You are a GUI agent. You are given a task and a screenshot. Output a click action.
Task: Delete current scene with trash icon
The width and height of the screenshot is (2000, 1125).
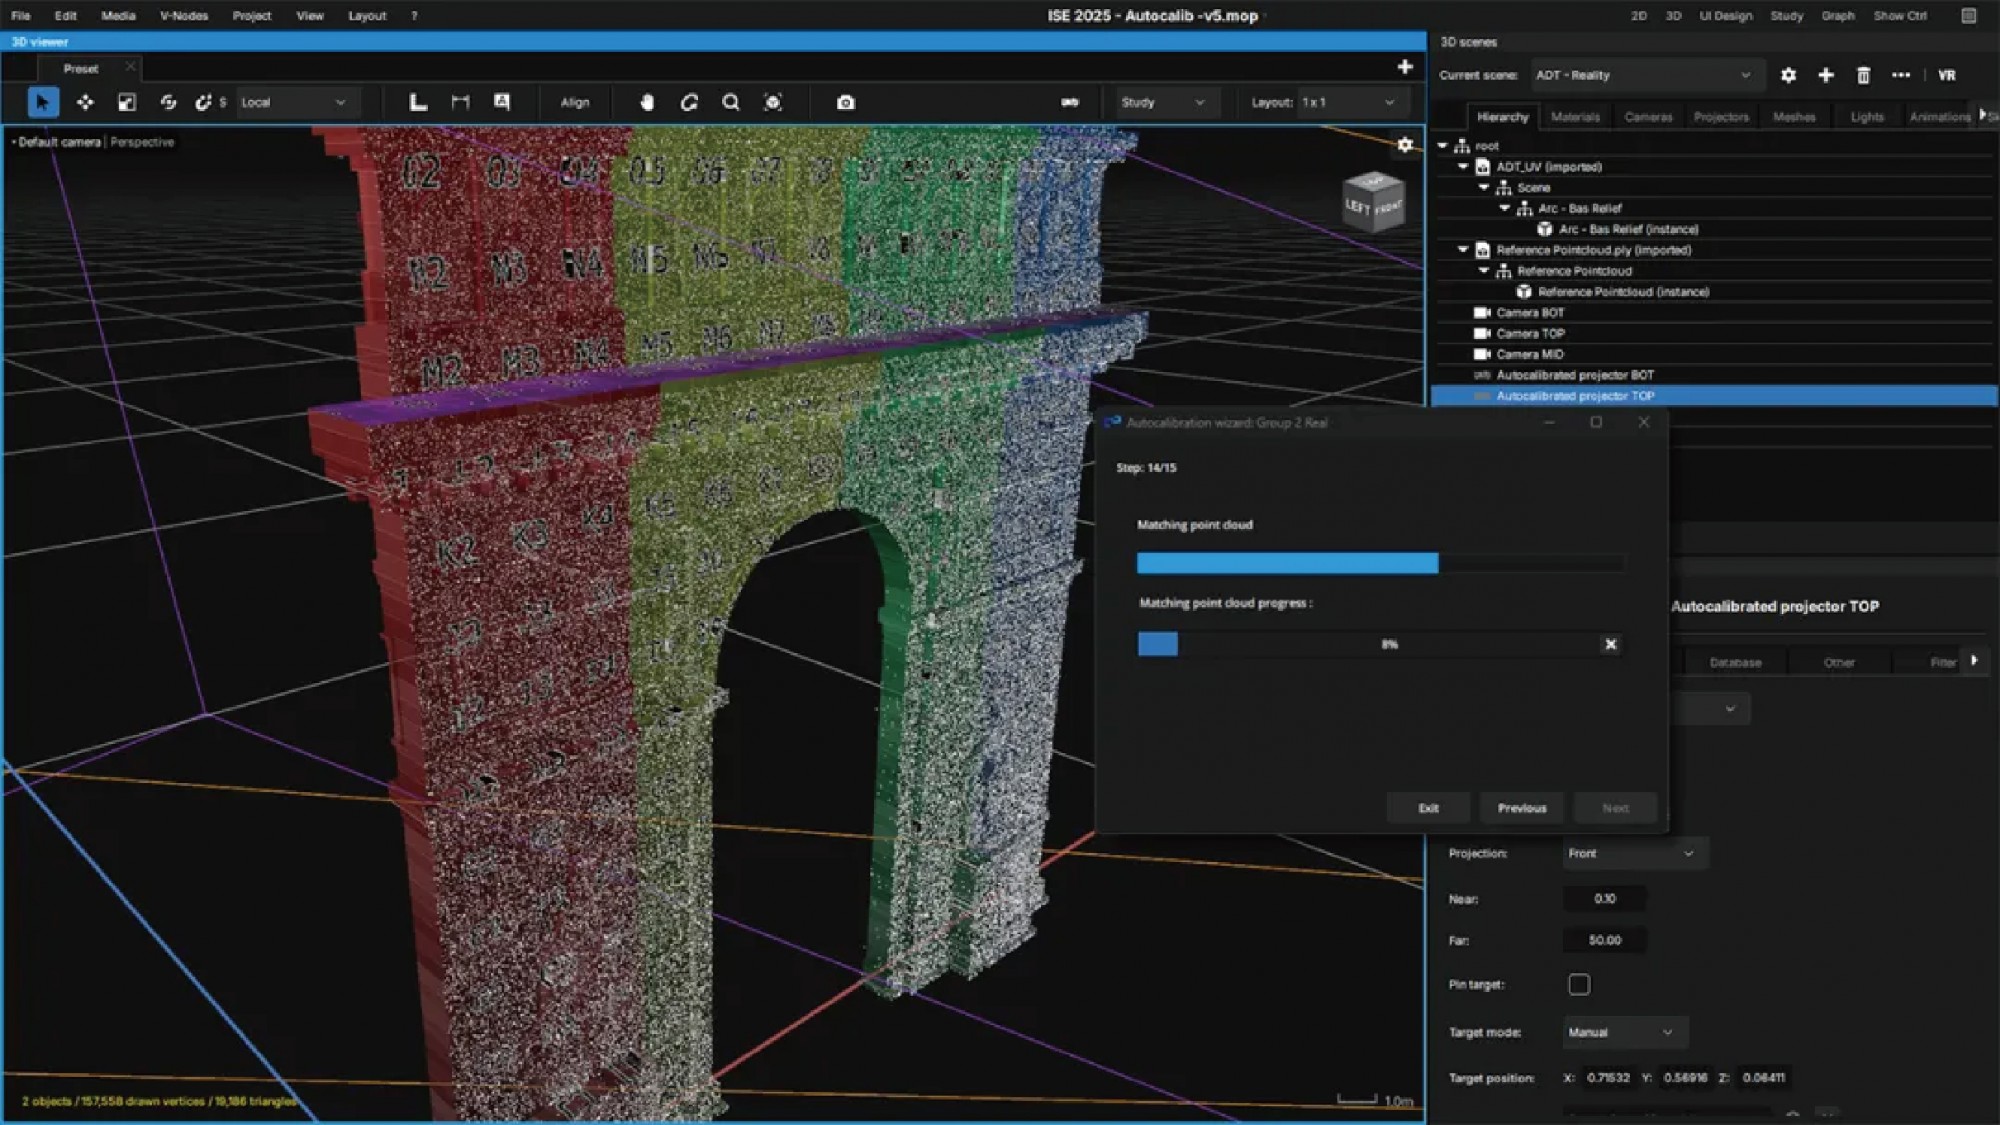point(1863,75)
